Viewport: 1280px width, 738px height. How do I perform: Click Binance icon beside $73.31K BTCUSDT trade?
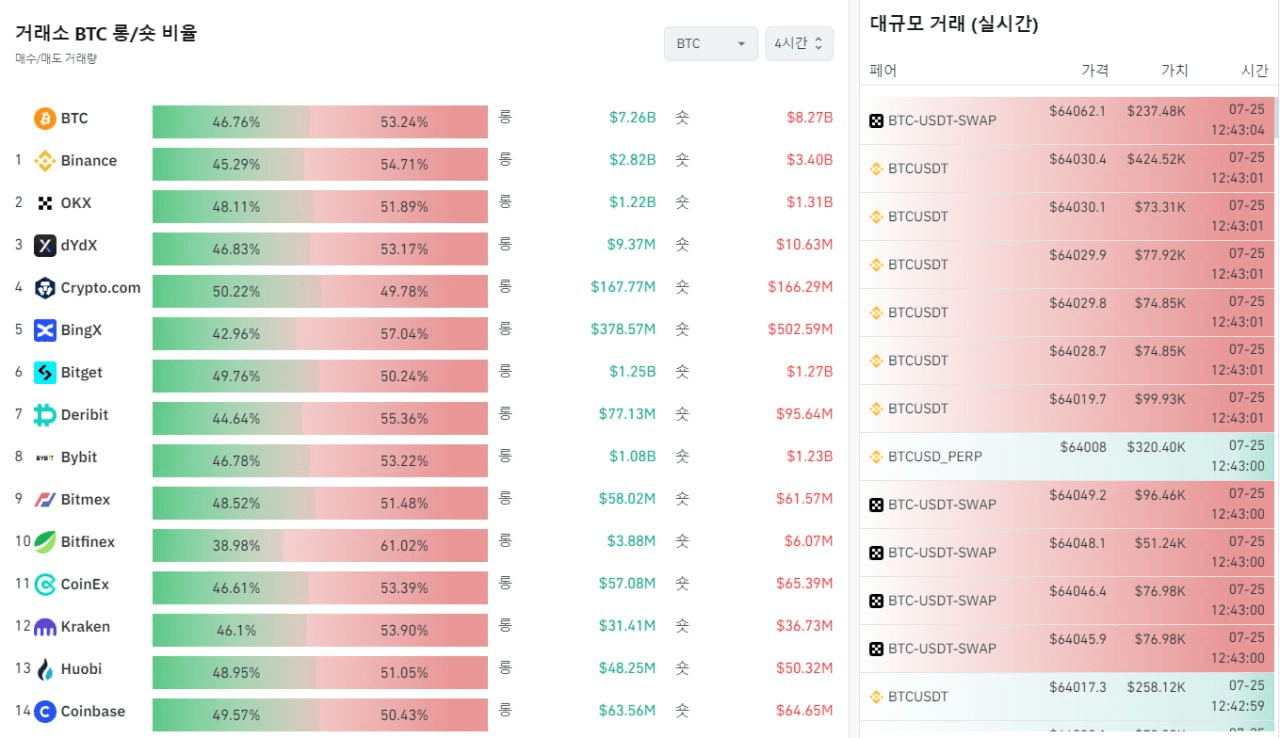876,217
